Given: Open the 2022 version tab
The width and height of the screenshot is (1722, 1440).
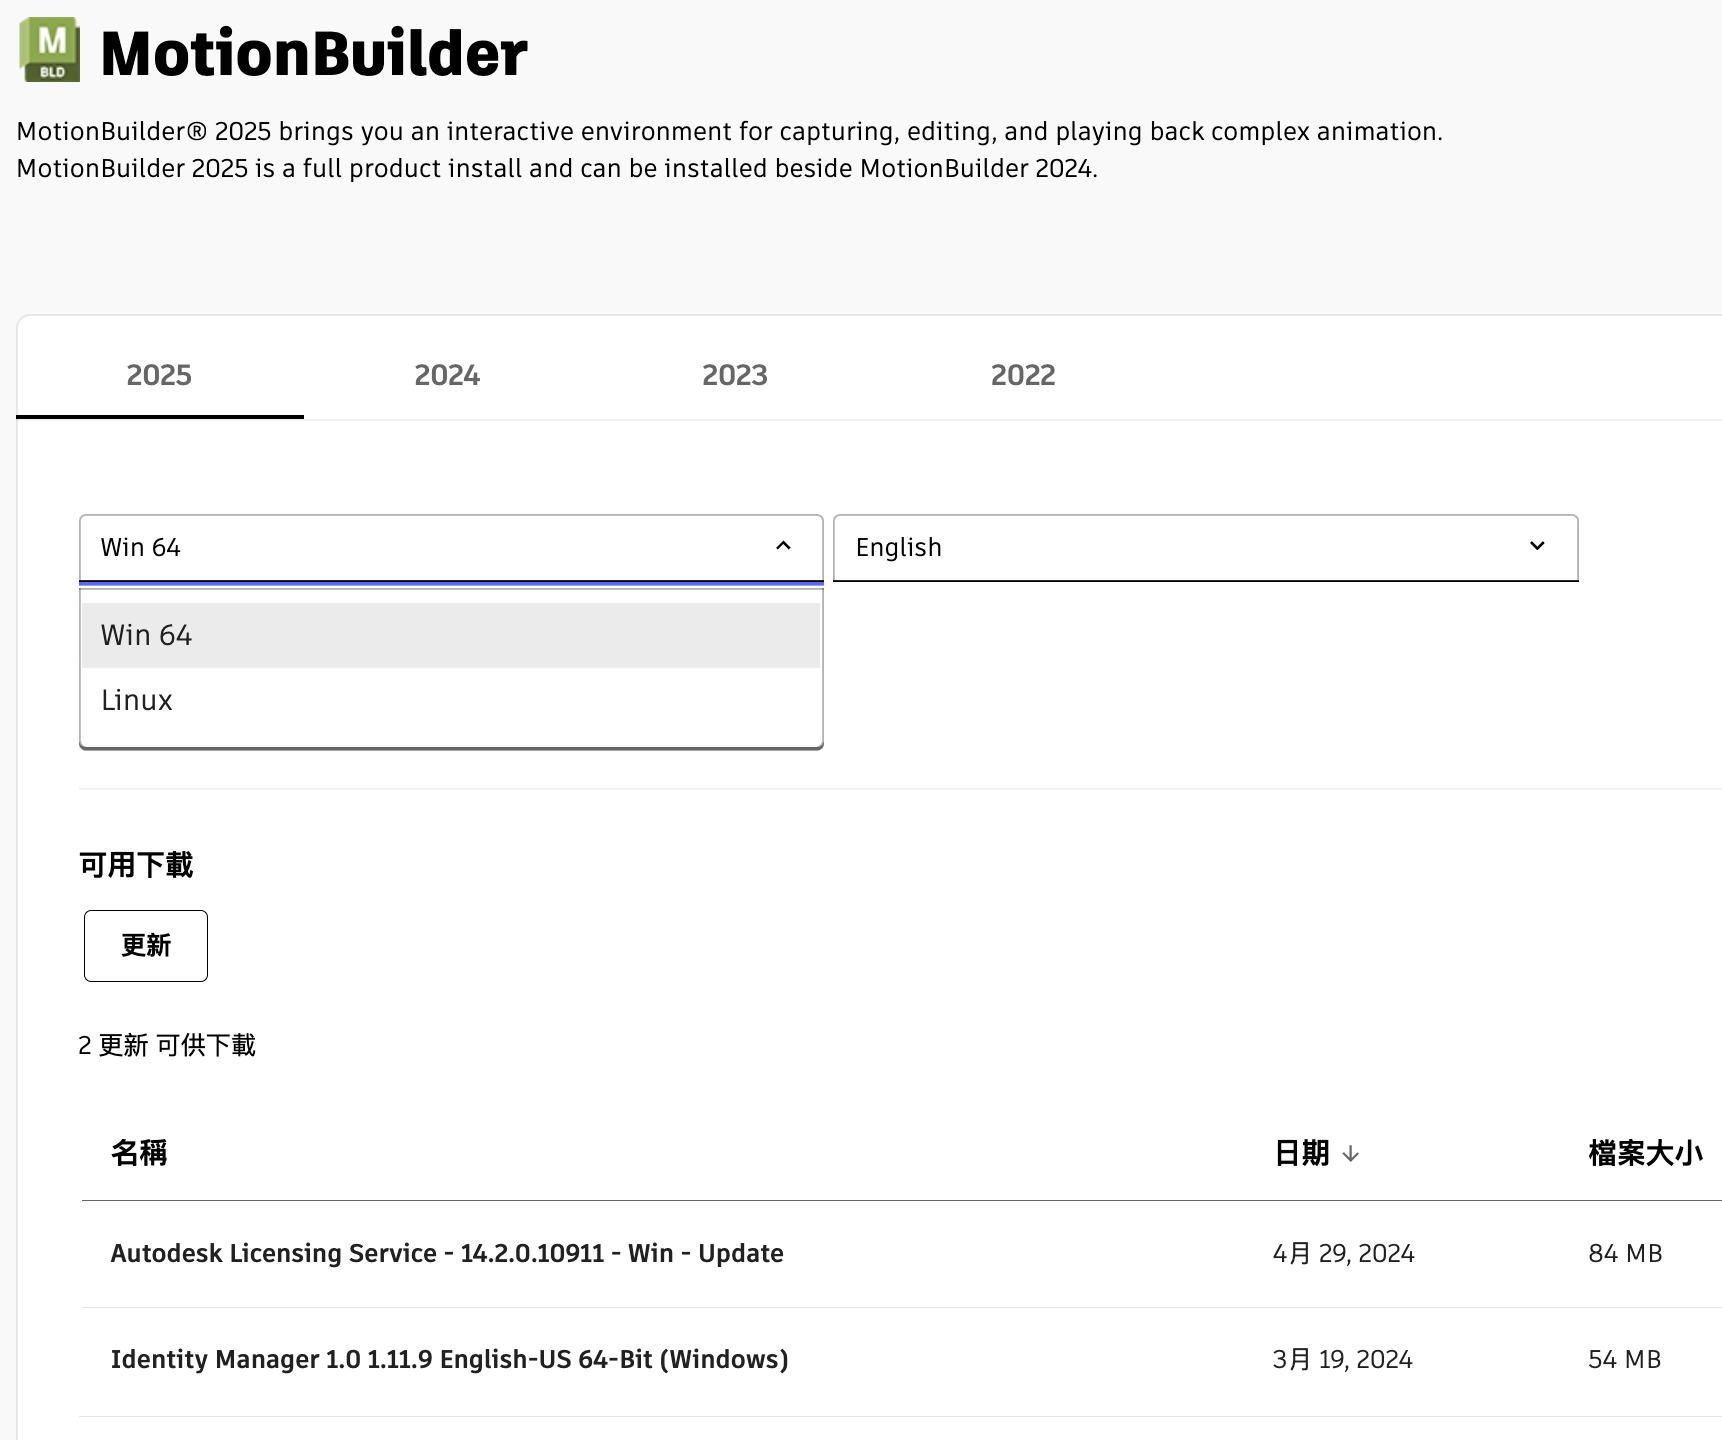Looking at the screenshot, I should coord(1023,375).
